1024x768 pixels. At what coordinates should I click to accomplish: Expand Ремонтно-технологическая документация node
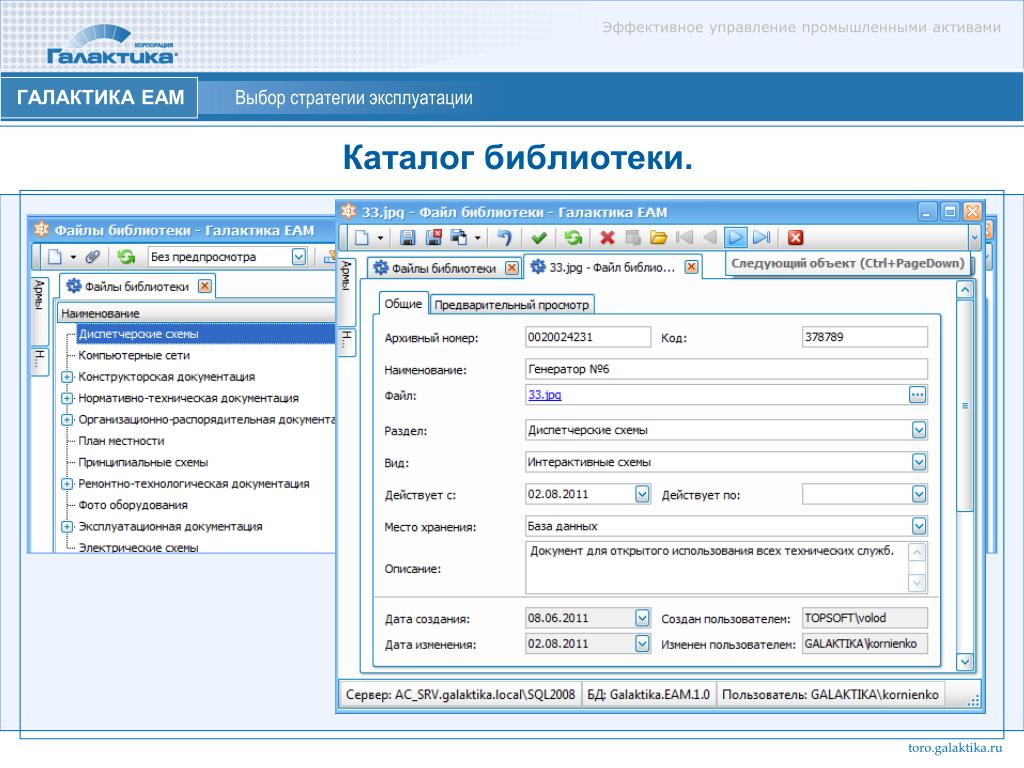pyautogui.click(x=67, y=484)
